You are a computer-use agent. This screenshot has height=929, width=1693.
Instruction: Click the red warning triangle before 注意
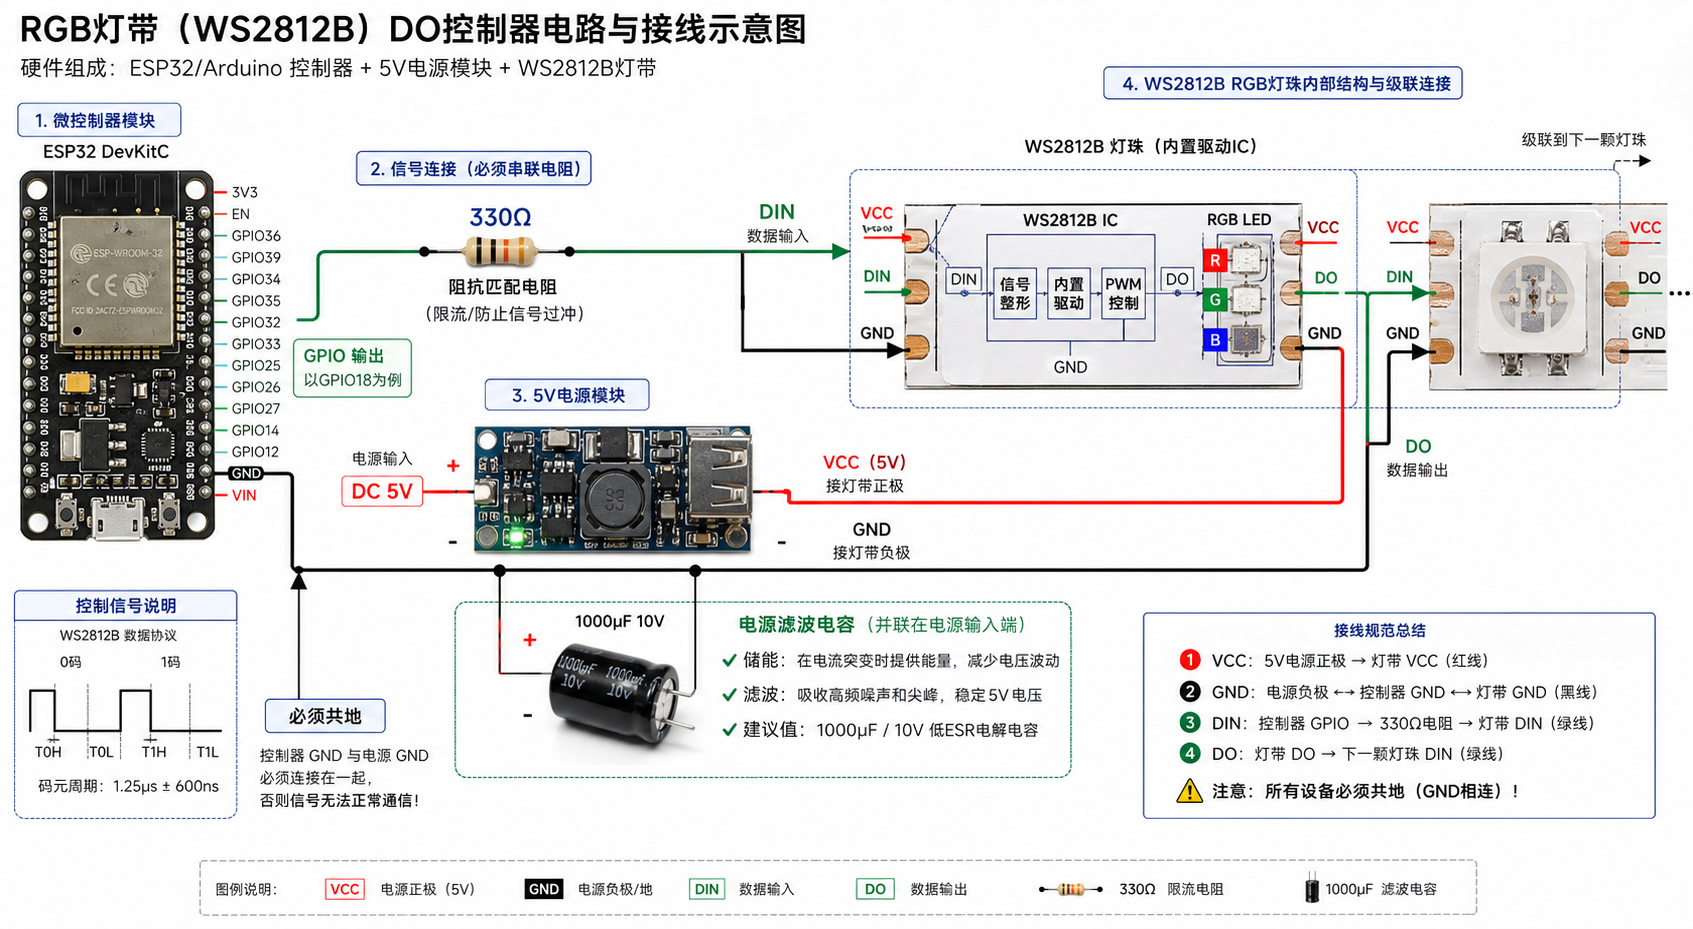coord(1189,791)
